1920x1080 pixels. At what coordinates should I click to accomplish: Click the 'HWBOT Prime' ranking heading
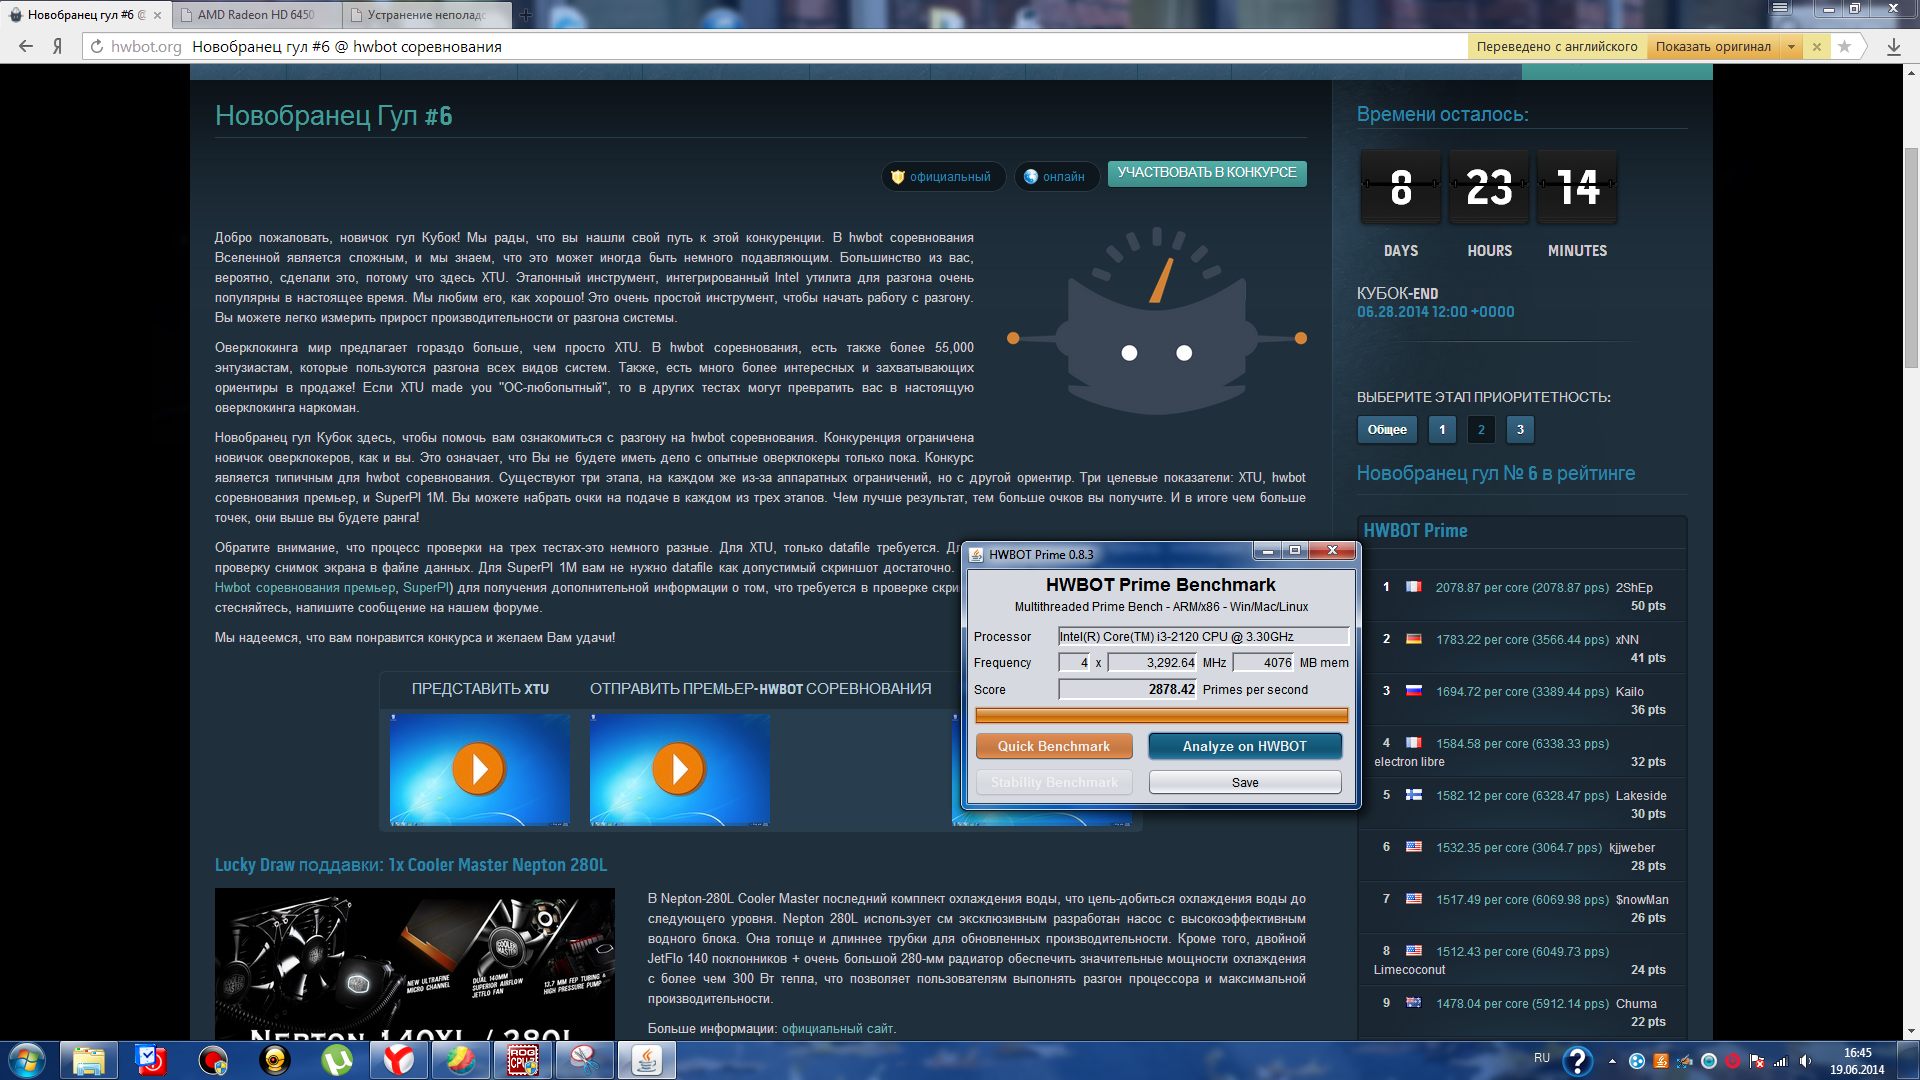(x=1415, y=531)
